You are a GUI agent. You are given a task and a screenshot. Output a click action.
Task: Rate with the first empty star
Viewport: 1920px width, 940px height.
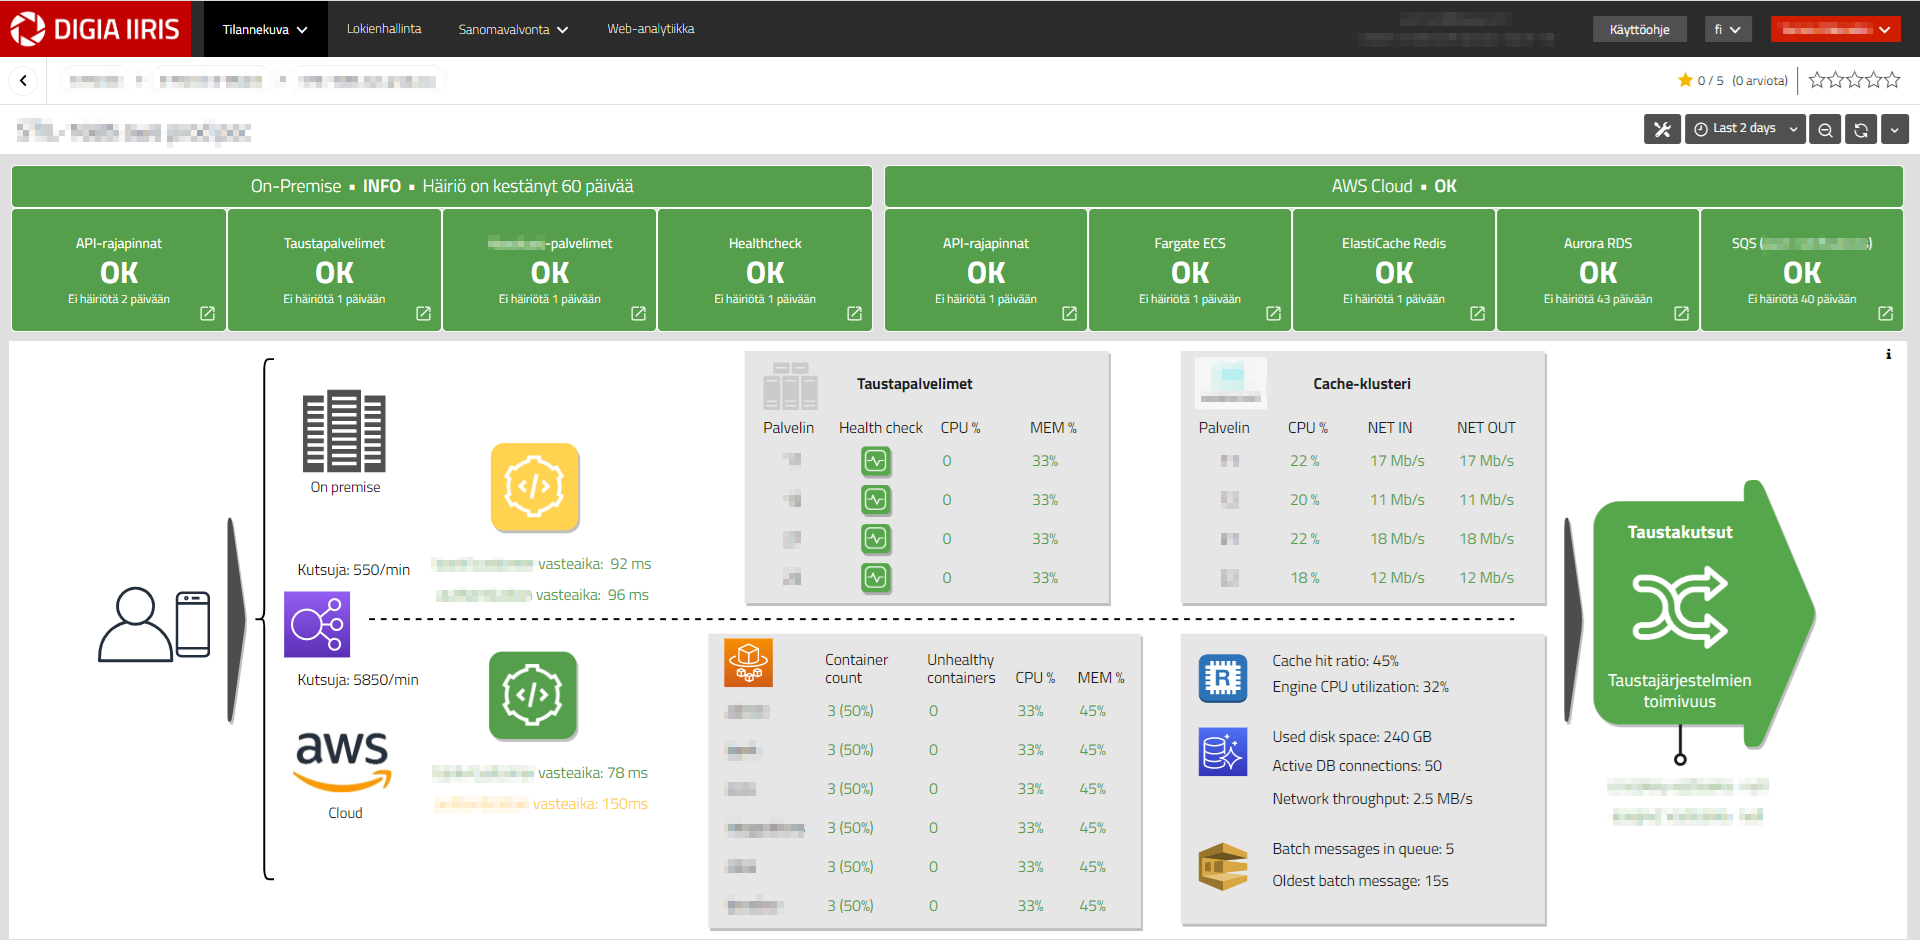click(1817, 80)
